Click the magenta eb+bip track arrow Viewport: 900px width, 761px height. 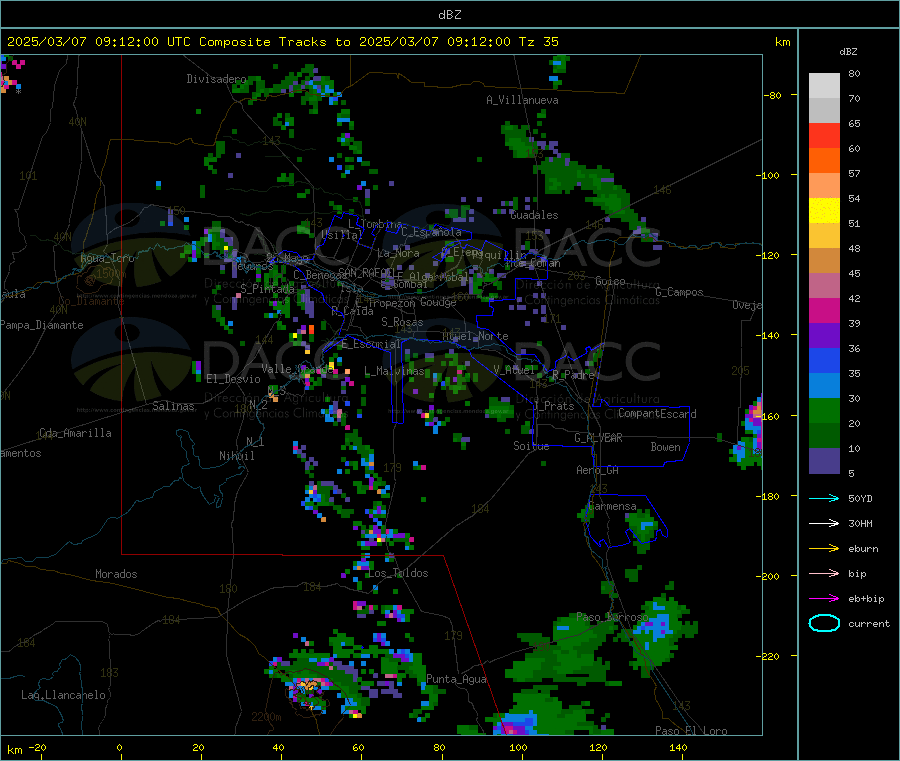pos(824,599)
